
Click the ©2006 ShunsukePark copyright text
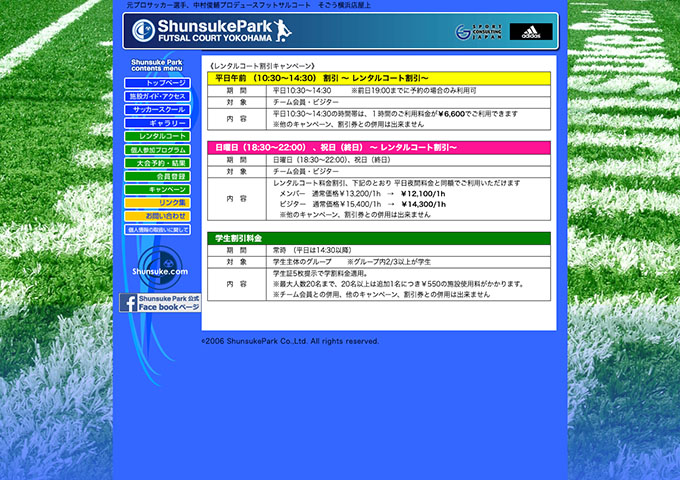click(x=290, y=341)
